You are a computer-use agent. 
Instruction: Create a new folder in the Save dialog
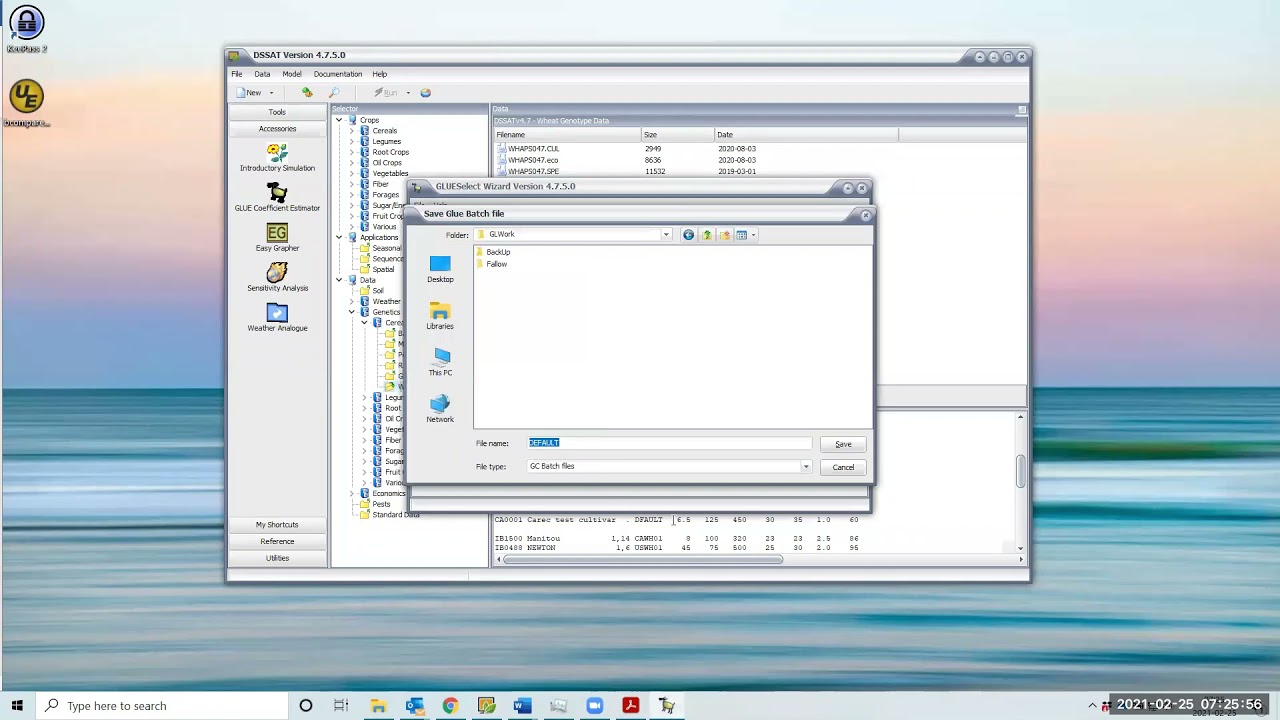(x=724, y=235)
